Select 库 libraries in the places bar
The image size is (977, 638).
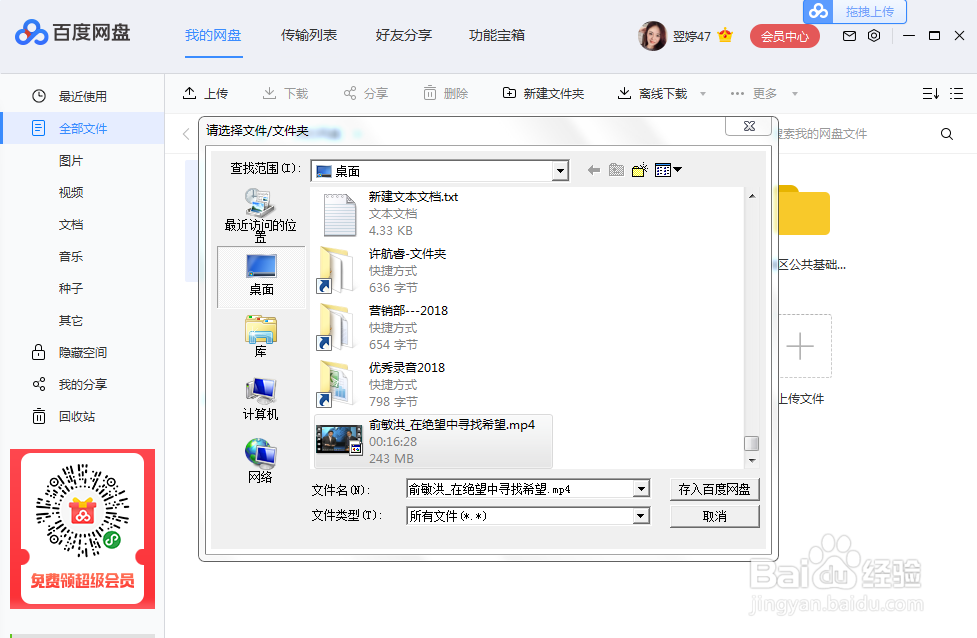(x=260, y=336)
